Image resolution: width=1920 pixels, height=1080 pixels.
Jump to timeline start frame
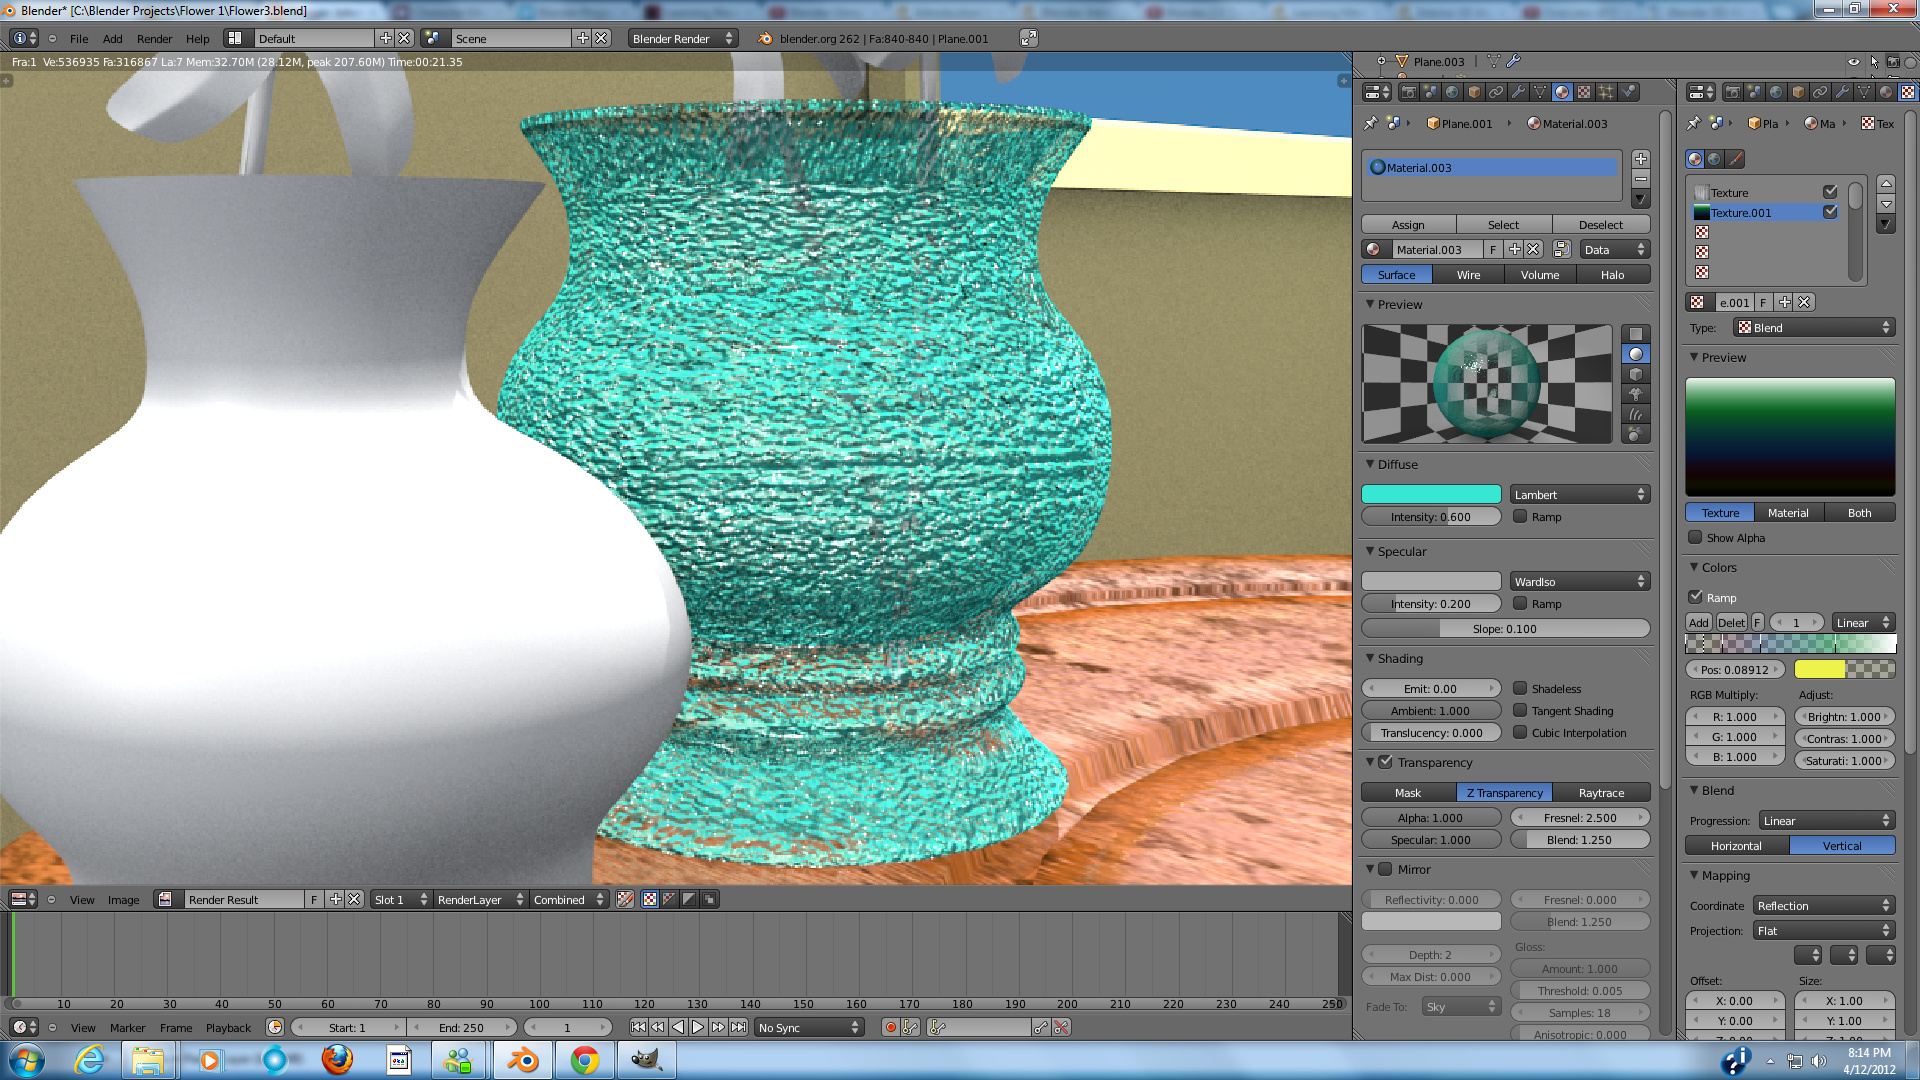(x=638, y=1027)
